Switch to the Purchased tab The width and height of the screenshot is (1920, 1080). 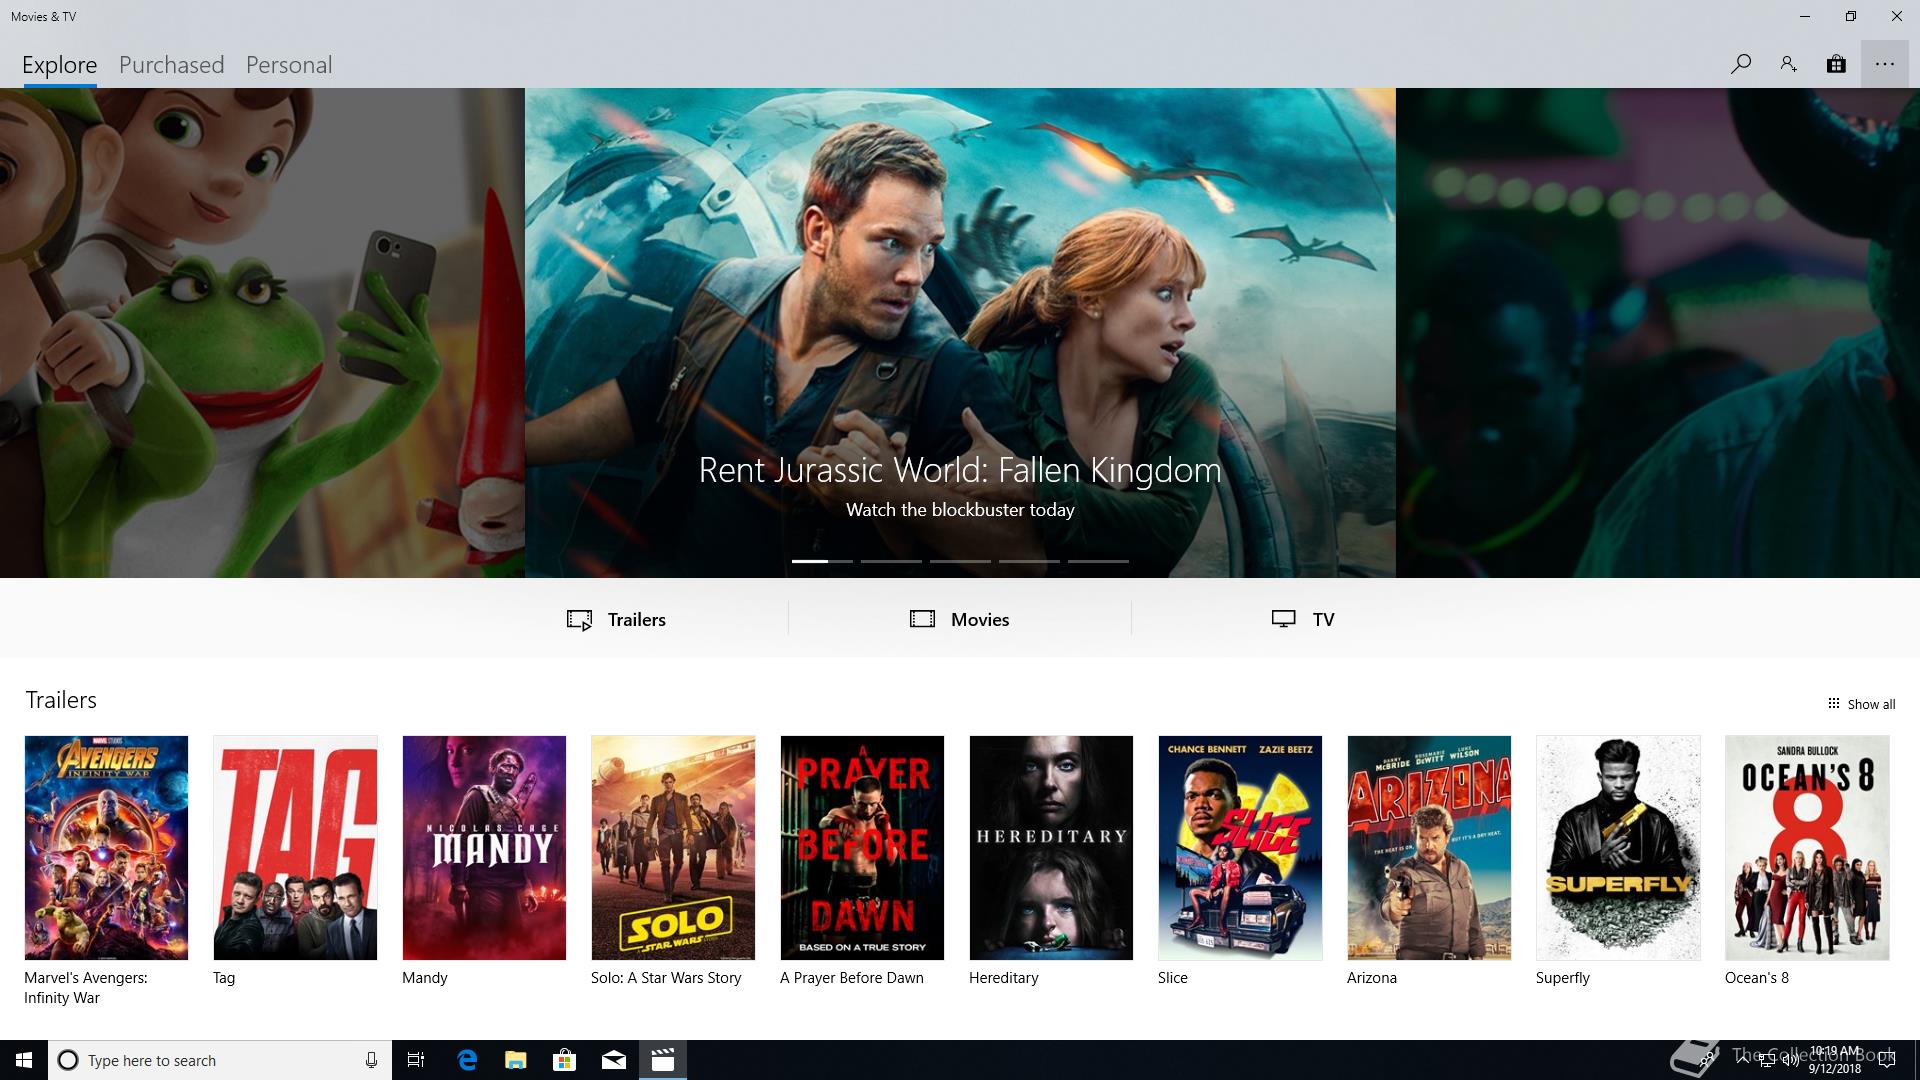pyautogui.click(x=172, y=65)
